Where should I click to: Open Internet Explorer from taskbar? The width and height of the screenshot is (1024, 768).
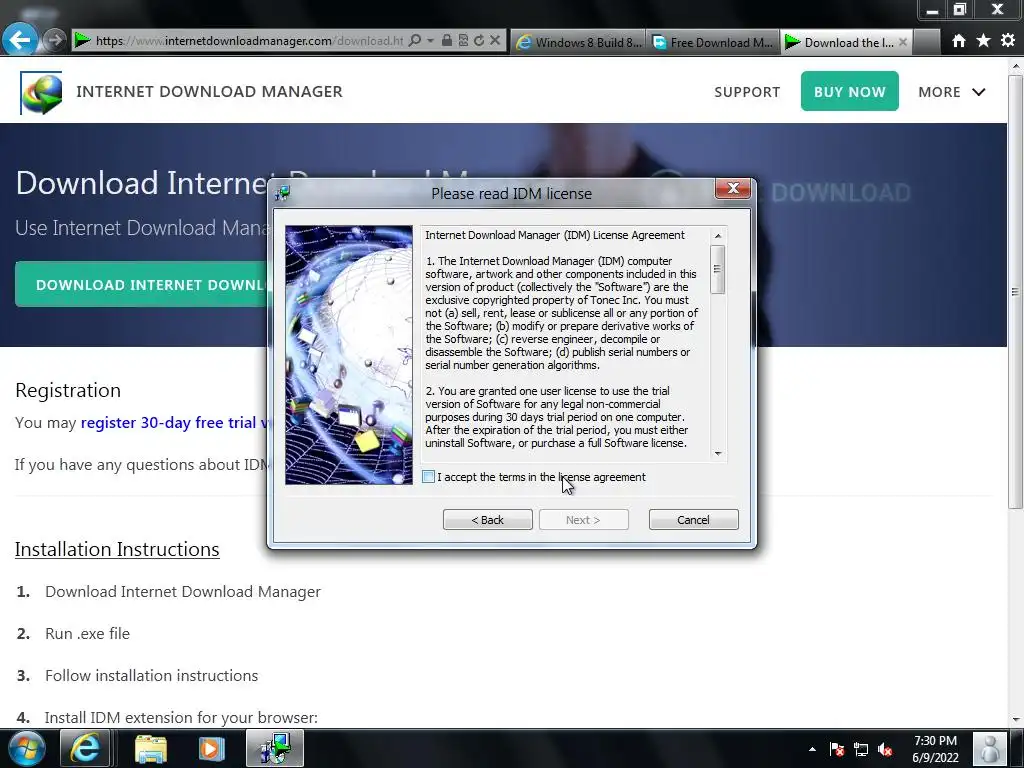[85, 748]
